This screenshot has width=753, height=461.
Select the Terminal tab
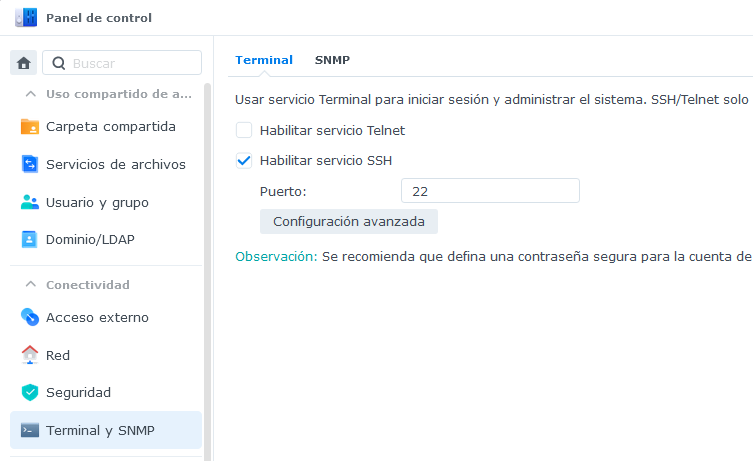[264, 60]
